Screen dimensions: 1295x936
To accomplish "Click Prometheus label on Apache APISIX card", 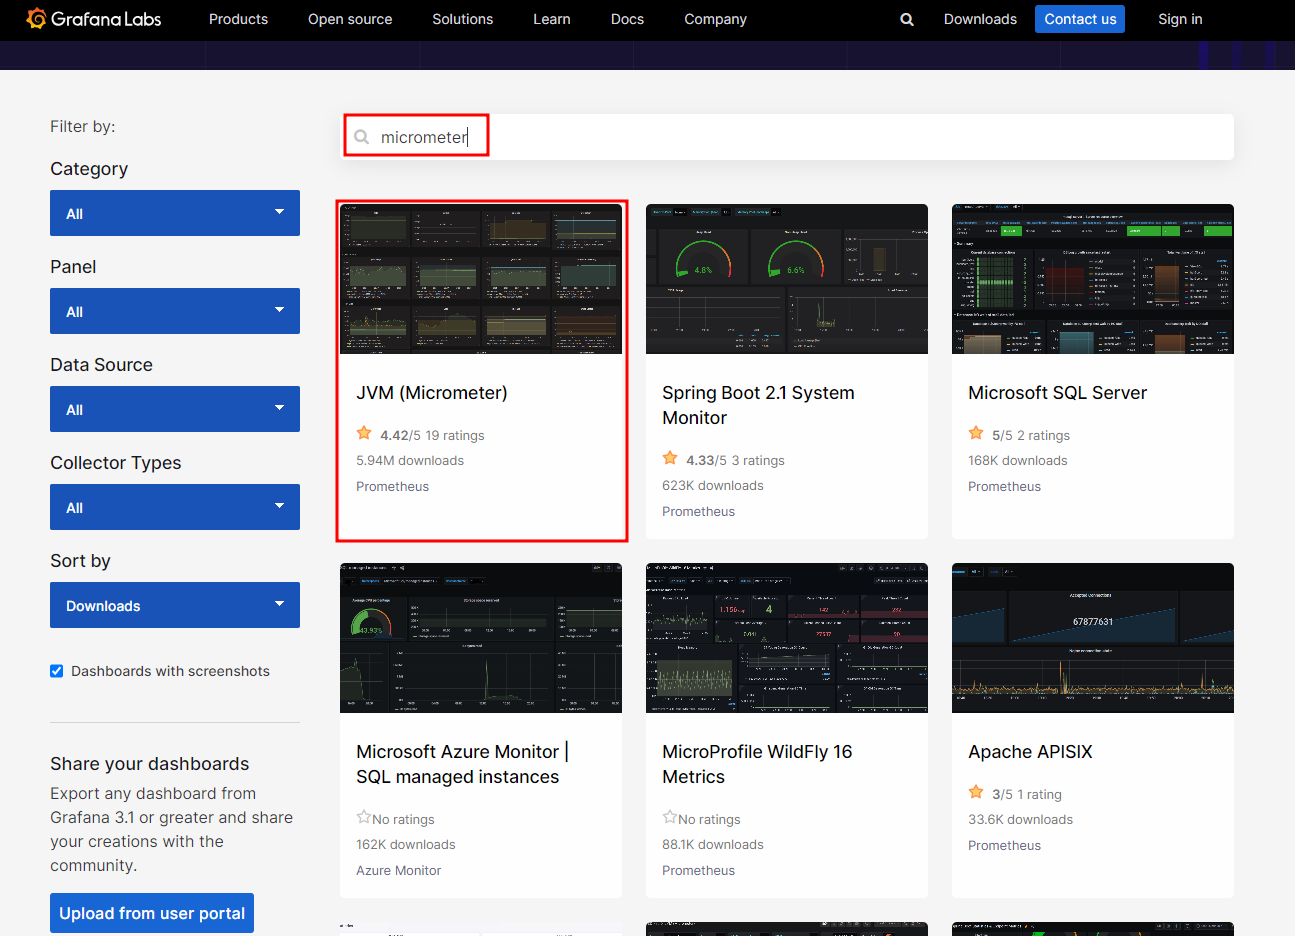I will [1004, 846].
